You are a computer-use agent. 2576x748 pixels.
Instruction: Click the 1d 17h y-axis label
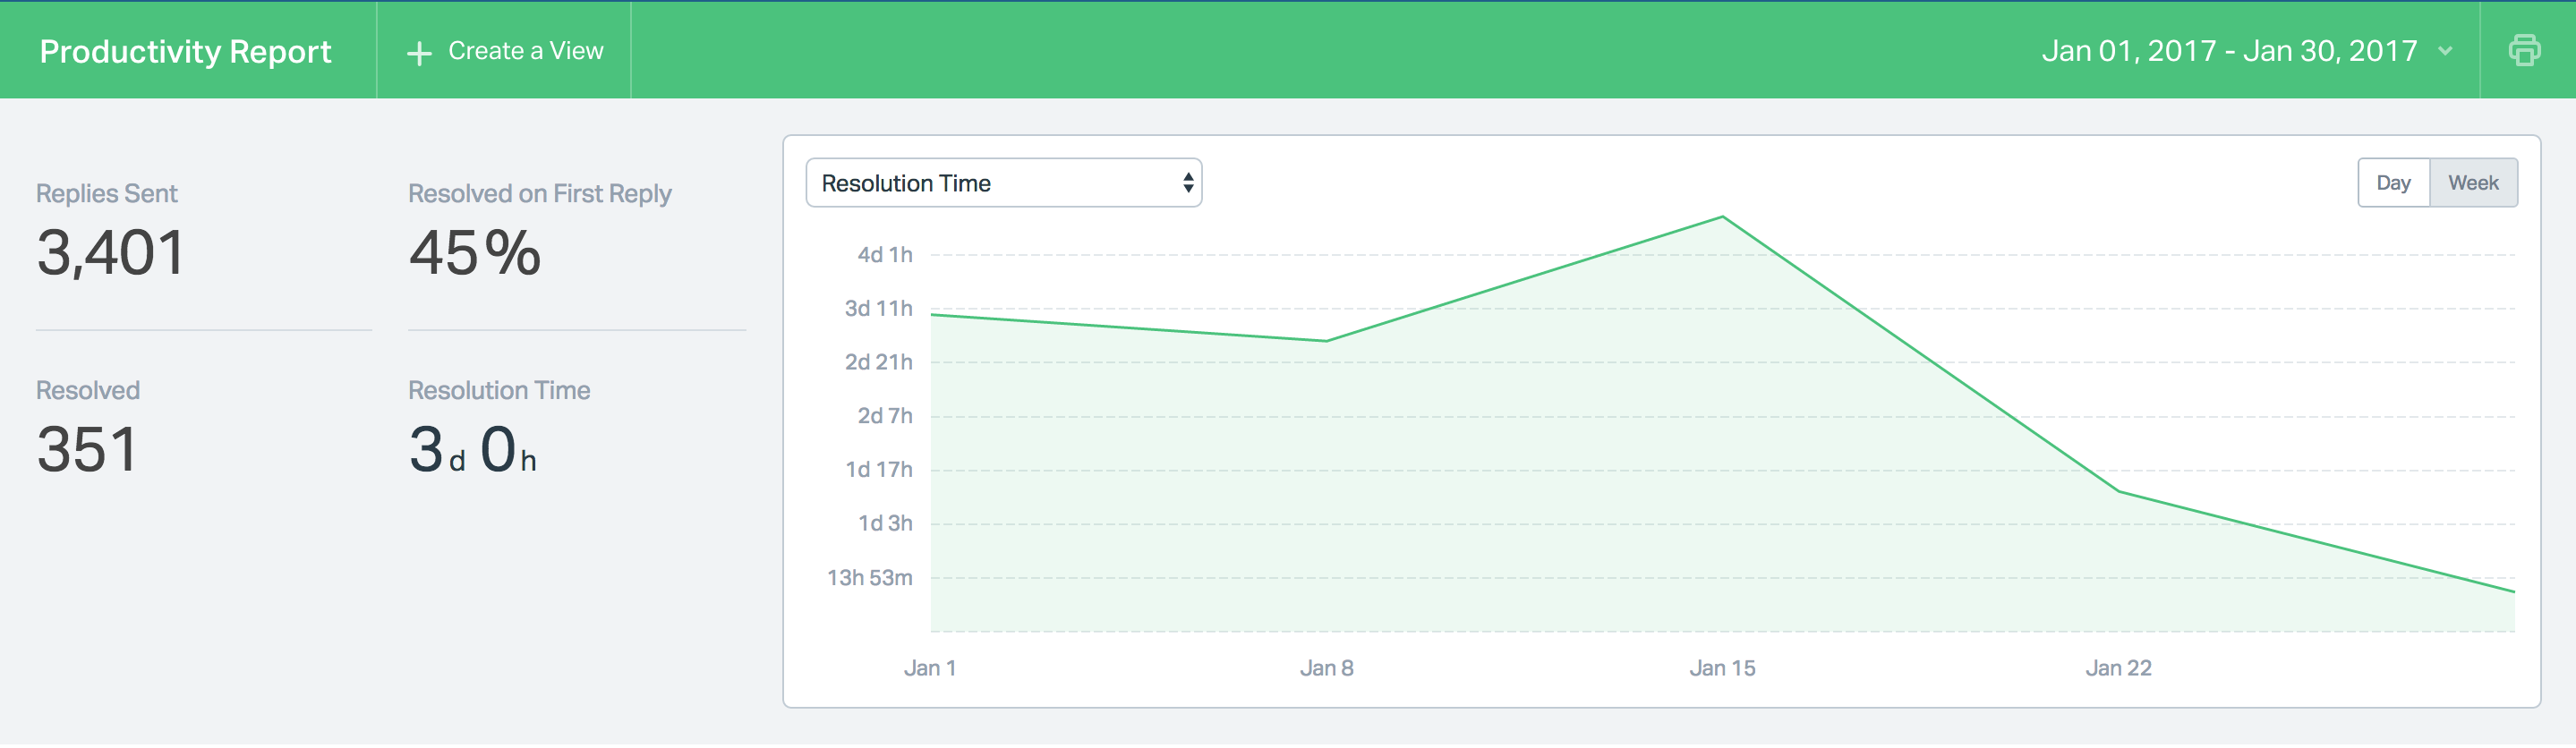point(879,470)
